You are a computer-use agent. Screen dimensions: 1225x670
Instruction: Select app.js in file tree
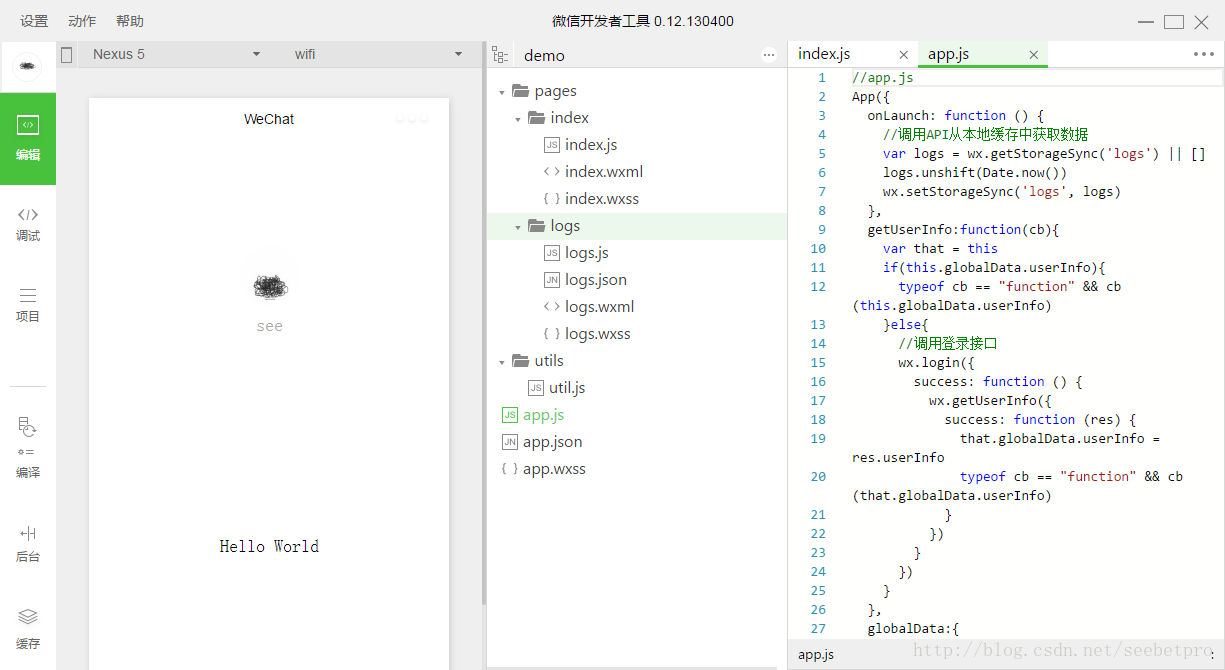pos(533,415)
